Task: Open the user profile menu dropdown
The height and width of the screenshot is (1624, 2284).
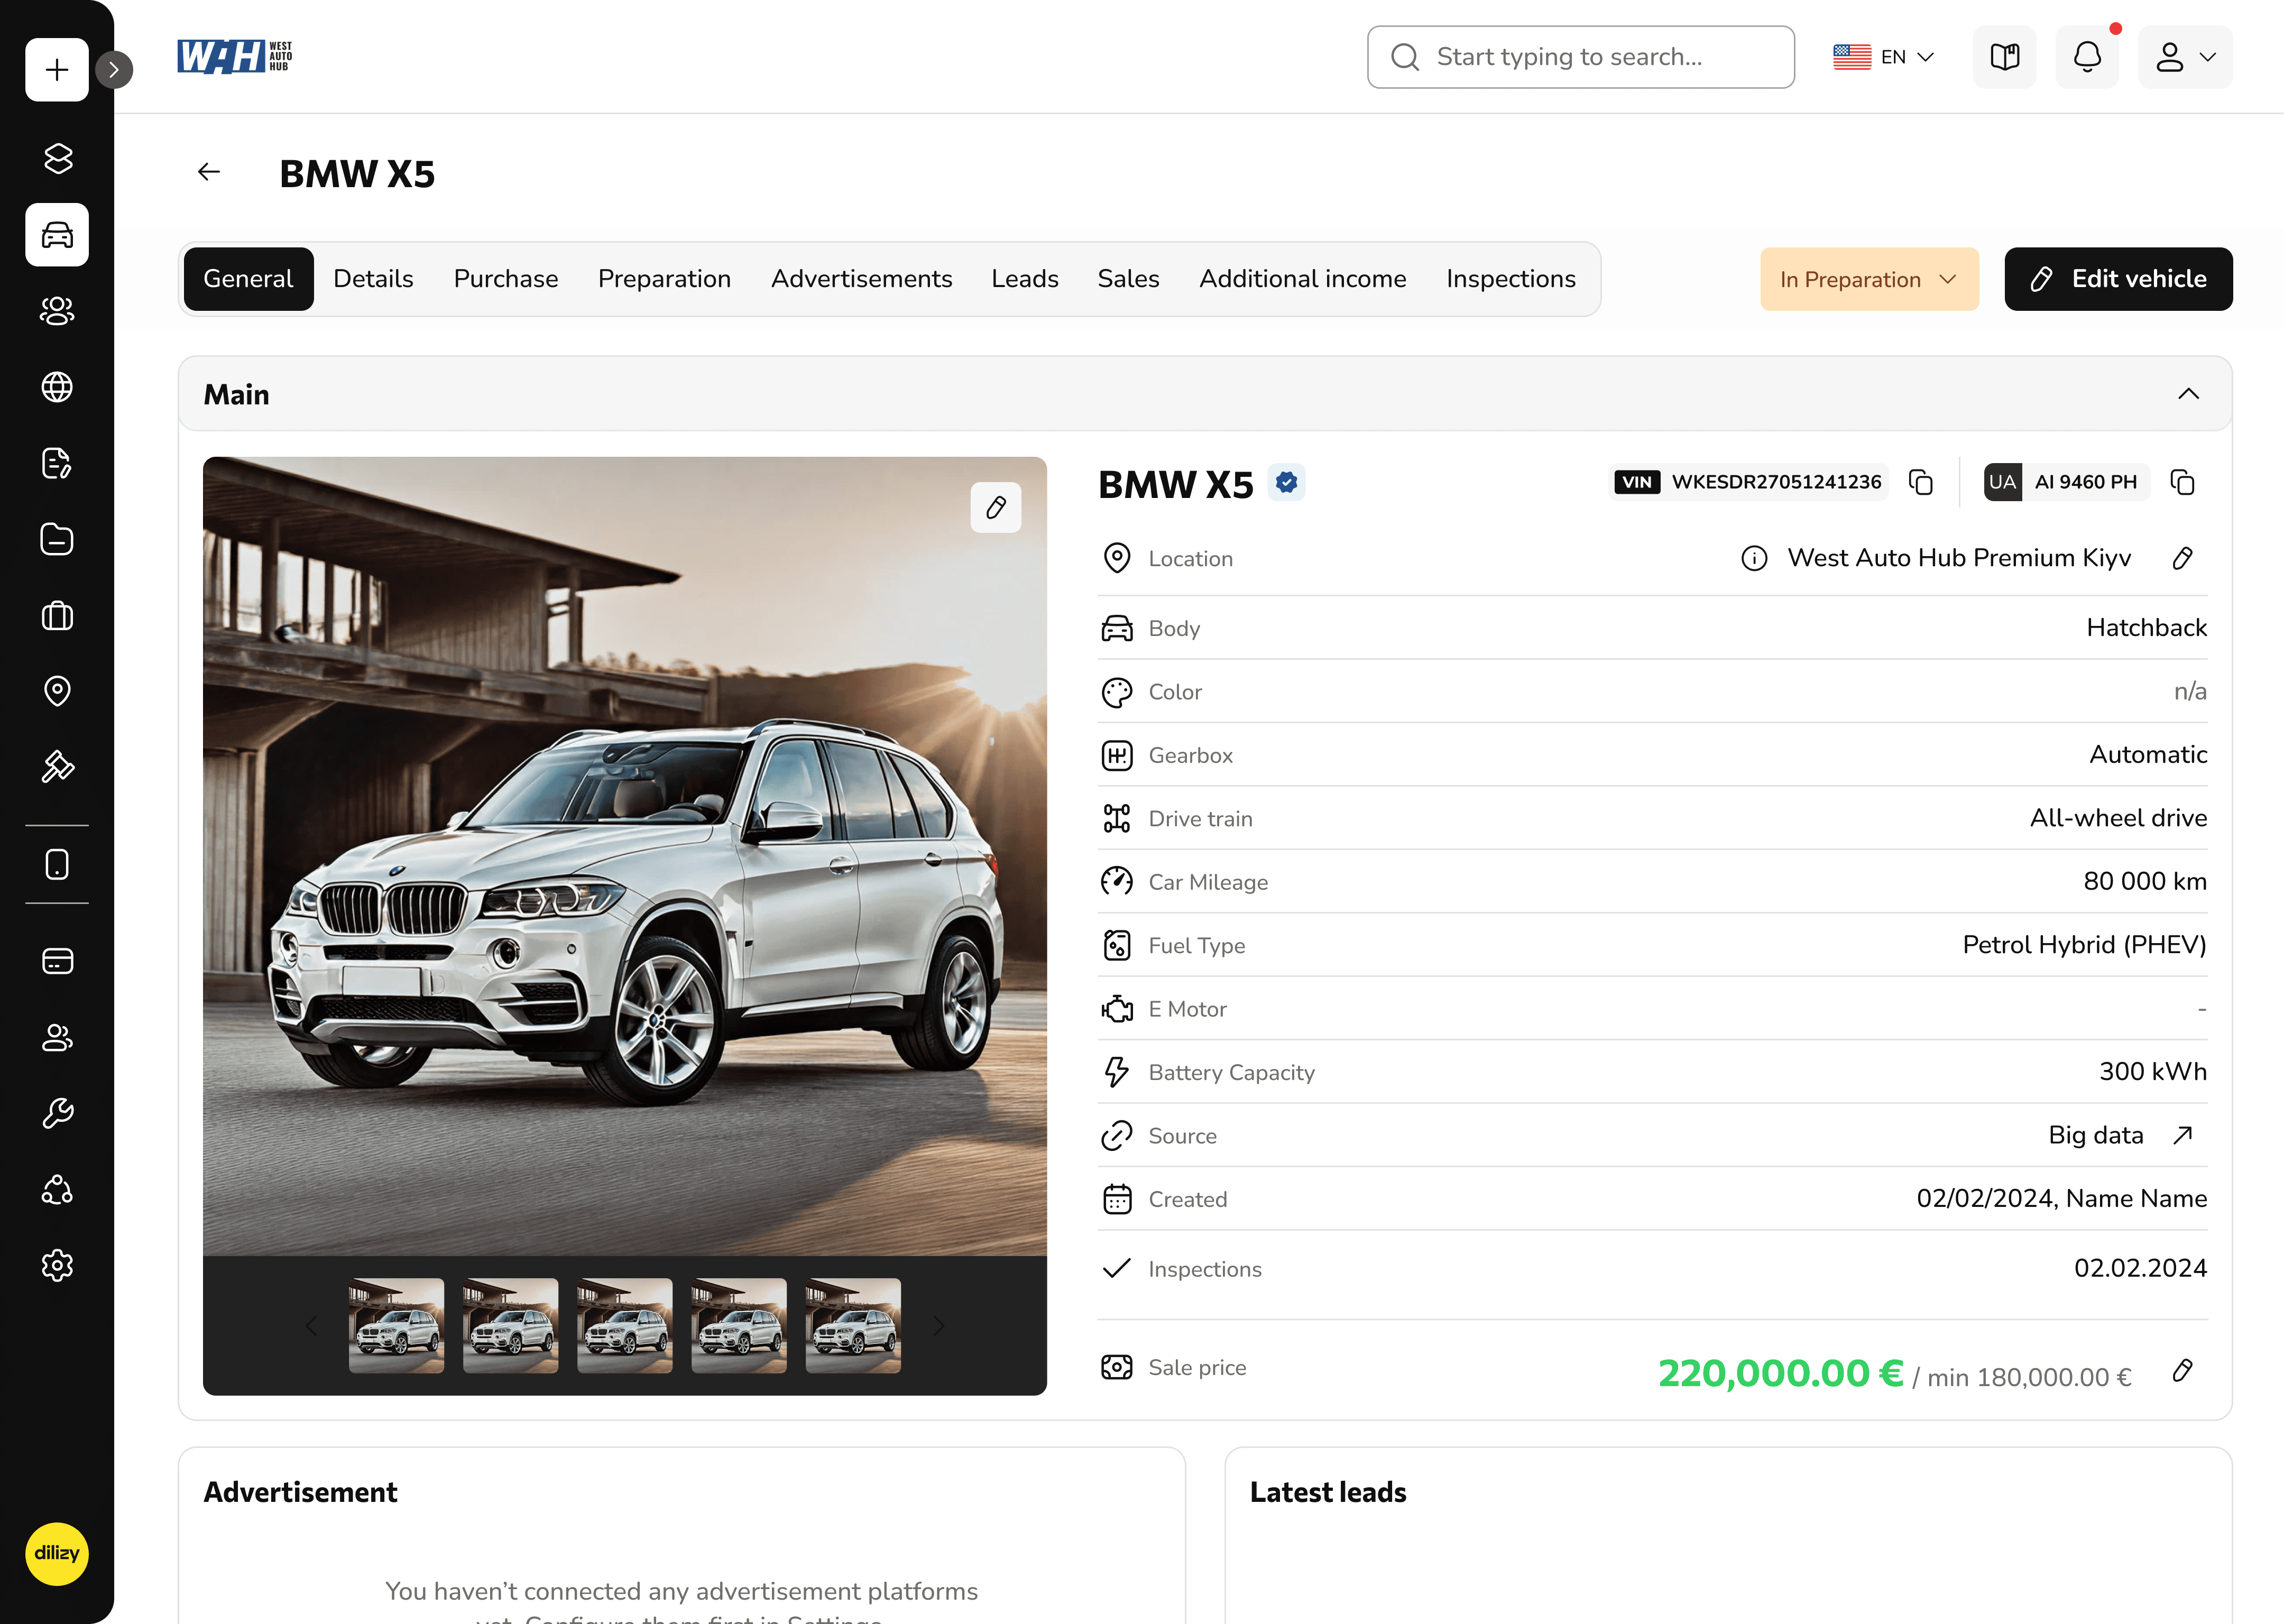Action: (x=2185, y=57)
